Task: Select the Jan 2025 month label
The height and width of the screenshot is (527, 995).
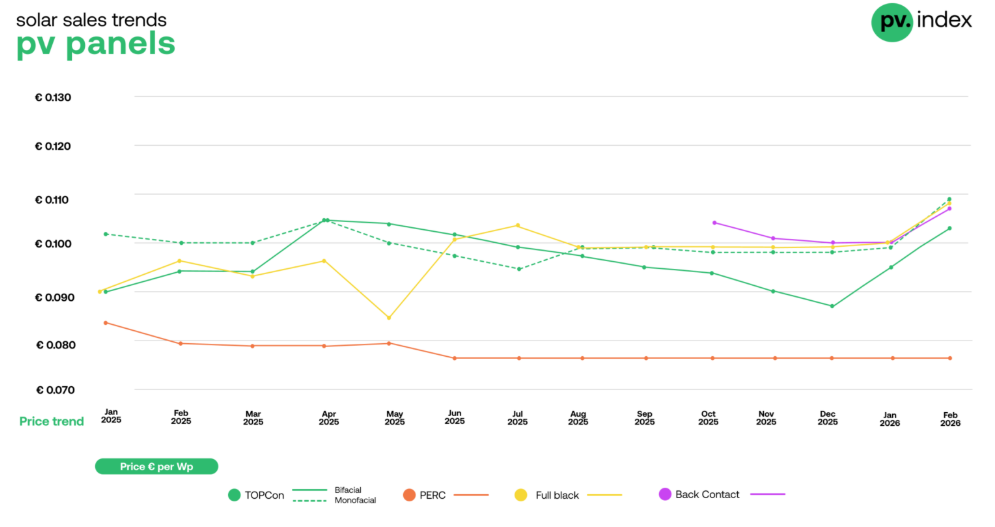Action: [110, 417]
